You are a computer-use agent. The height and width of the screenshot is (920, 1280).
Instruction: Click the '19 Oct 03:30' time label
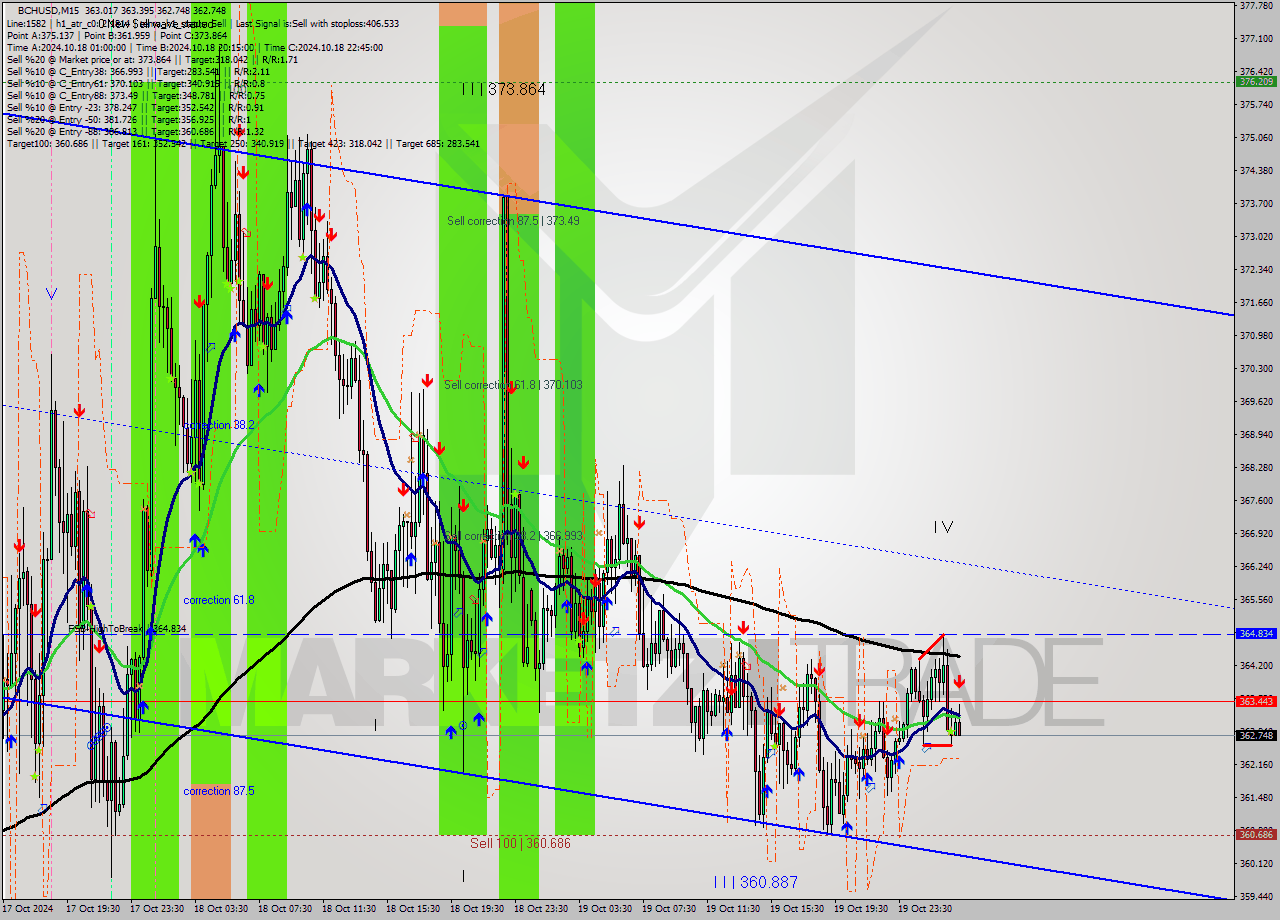(604, 909)
